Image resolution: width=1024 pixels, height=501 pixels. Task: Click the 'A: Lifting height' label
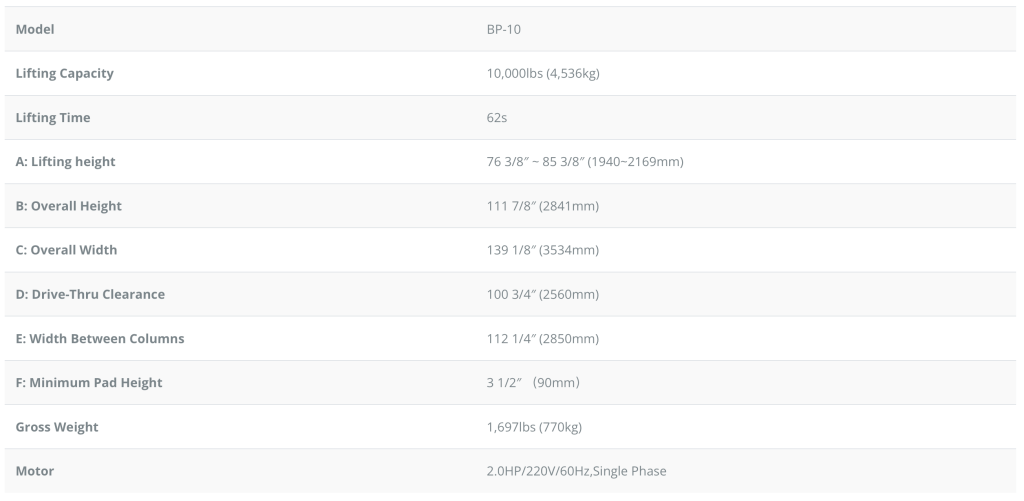(x=66, y=161)
